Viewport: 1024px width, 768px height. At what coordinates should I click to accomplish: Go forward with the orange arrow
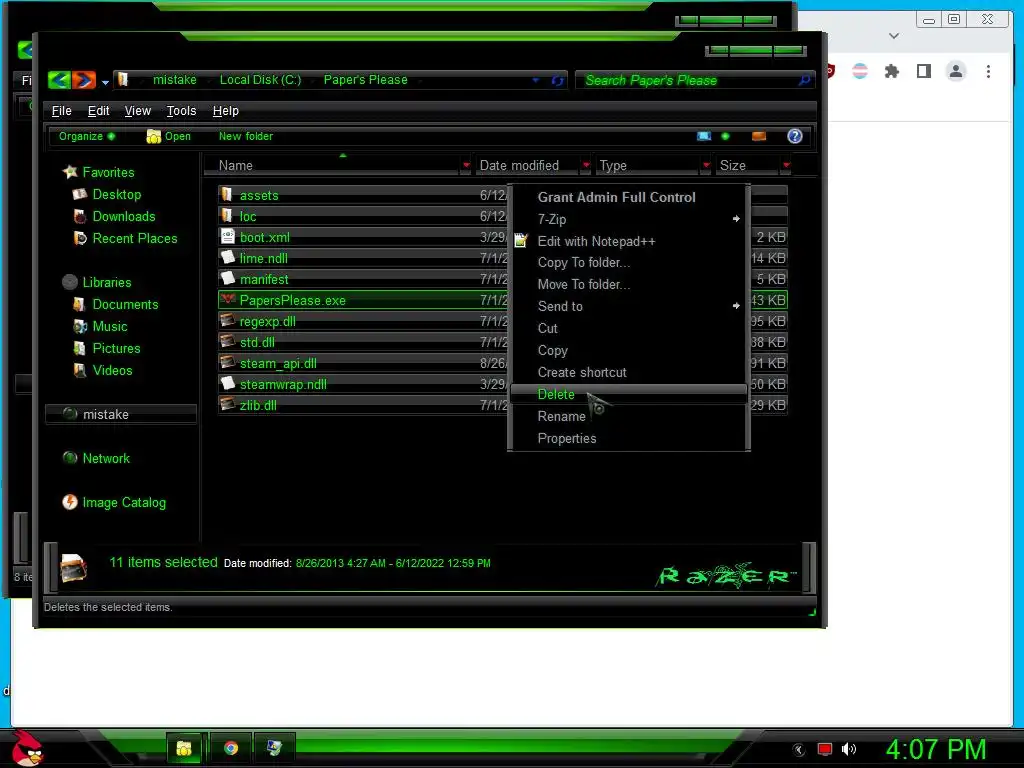[x=84, y=80]
